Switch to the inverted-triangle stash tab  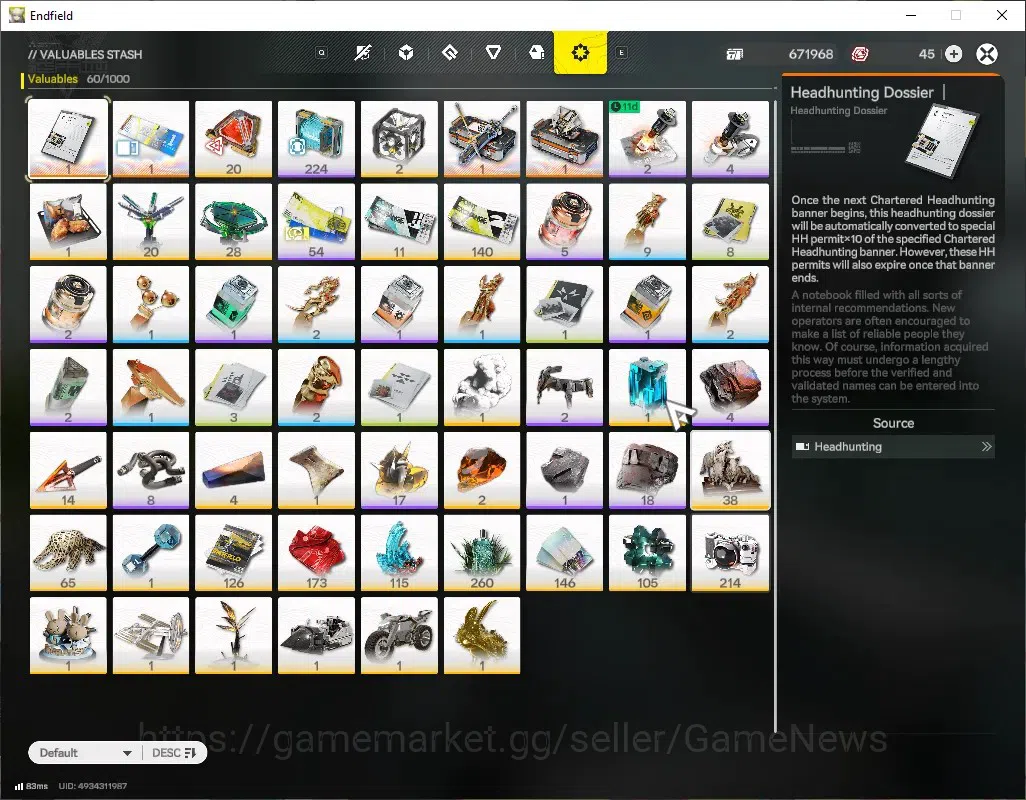[493, 53]
